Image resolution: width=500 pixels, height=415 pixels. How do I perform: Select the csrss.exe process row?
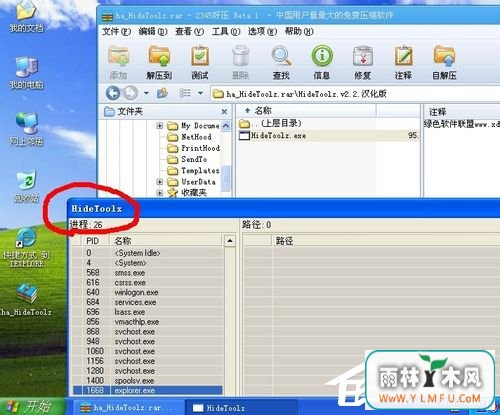[x=148, y=282]
